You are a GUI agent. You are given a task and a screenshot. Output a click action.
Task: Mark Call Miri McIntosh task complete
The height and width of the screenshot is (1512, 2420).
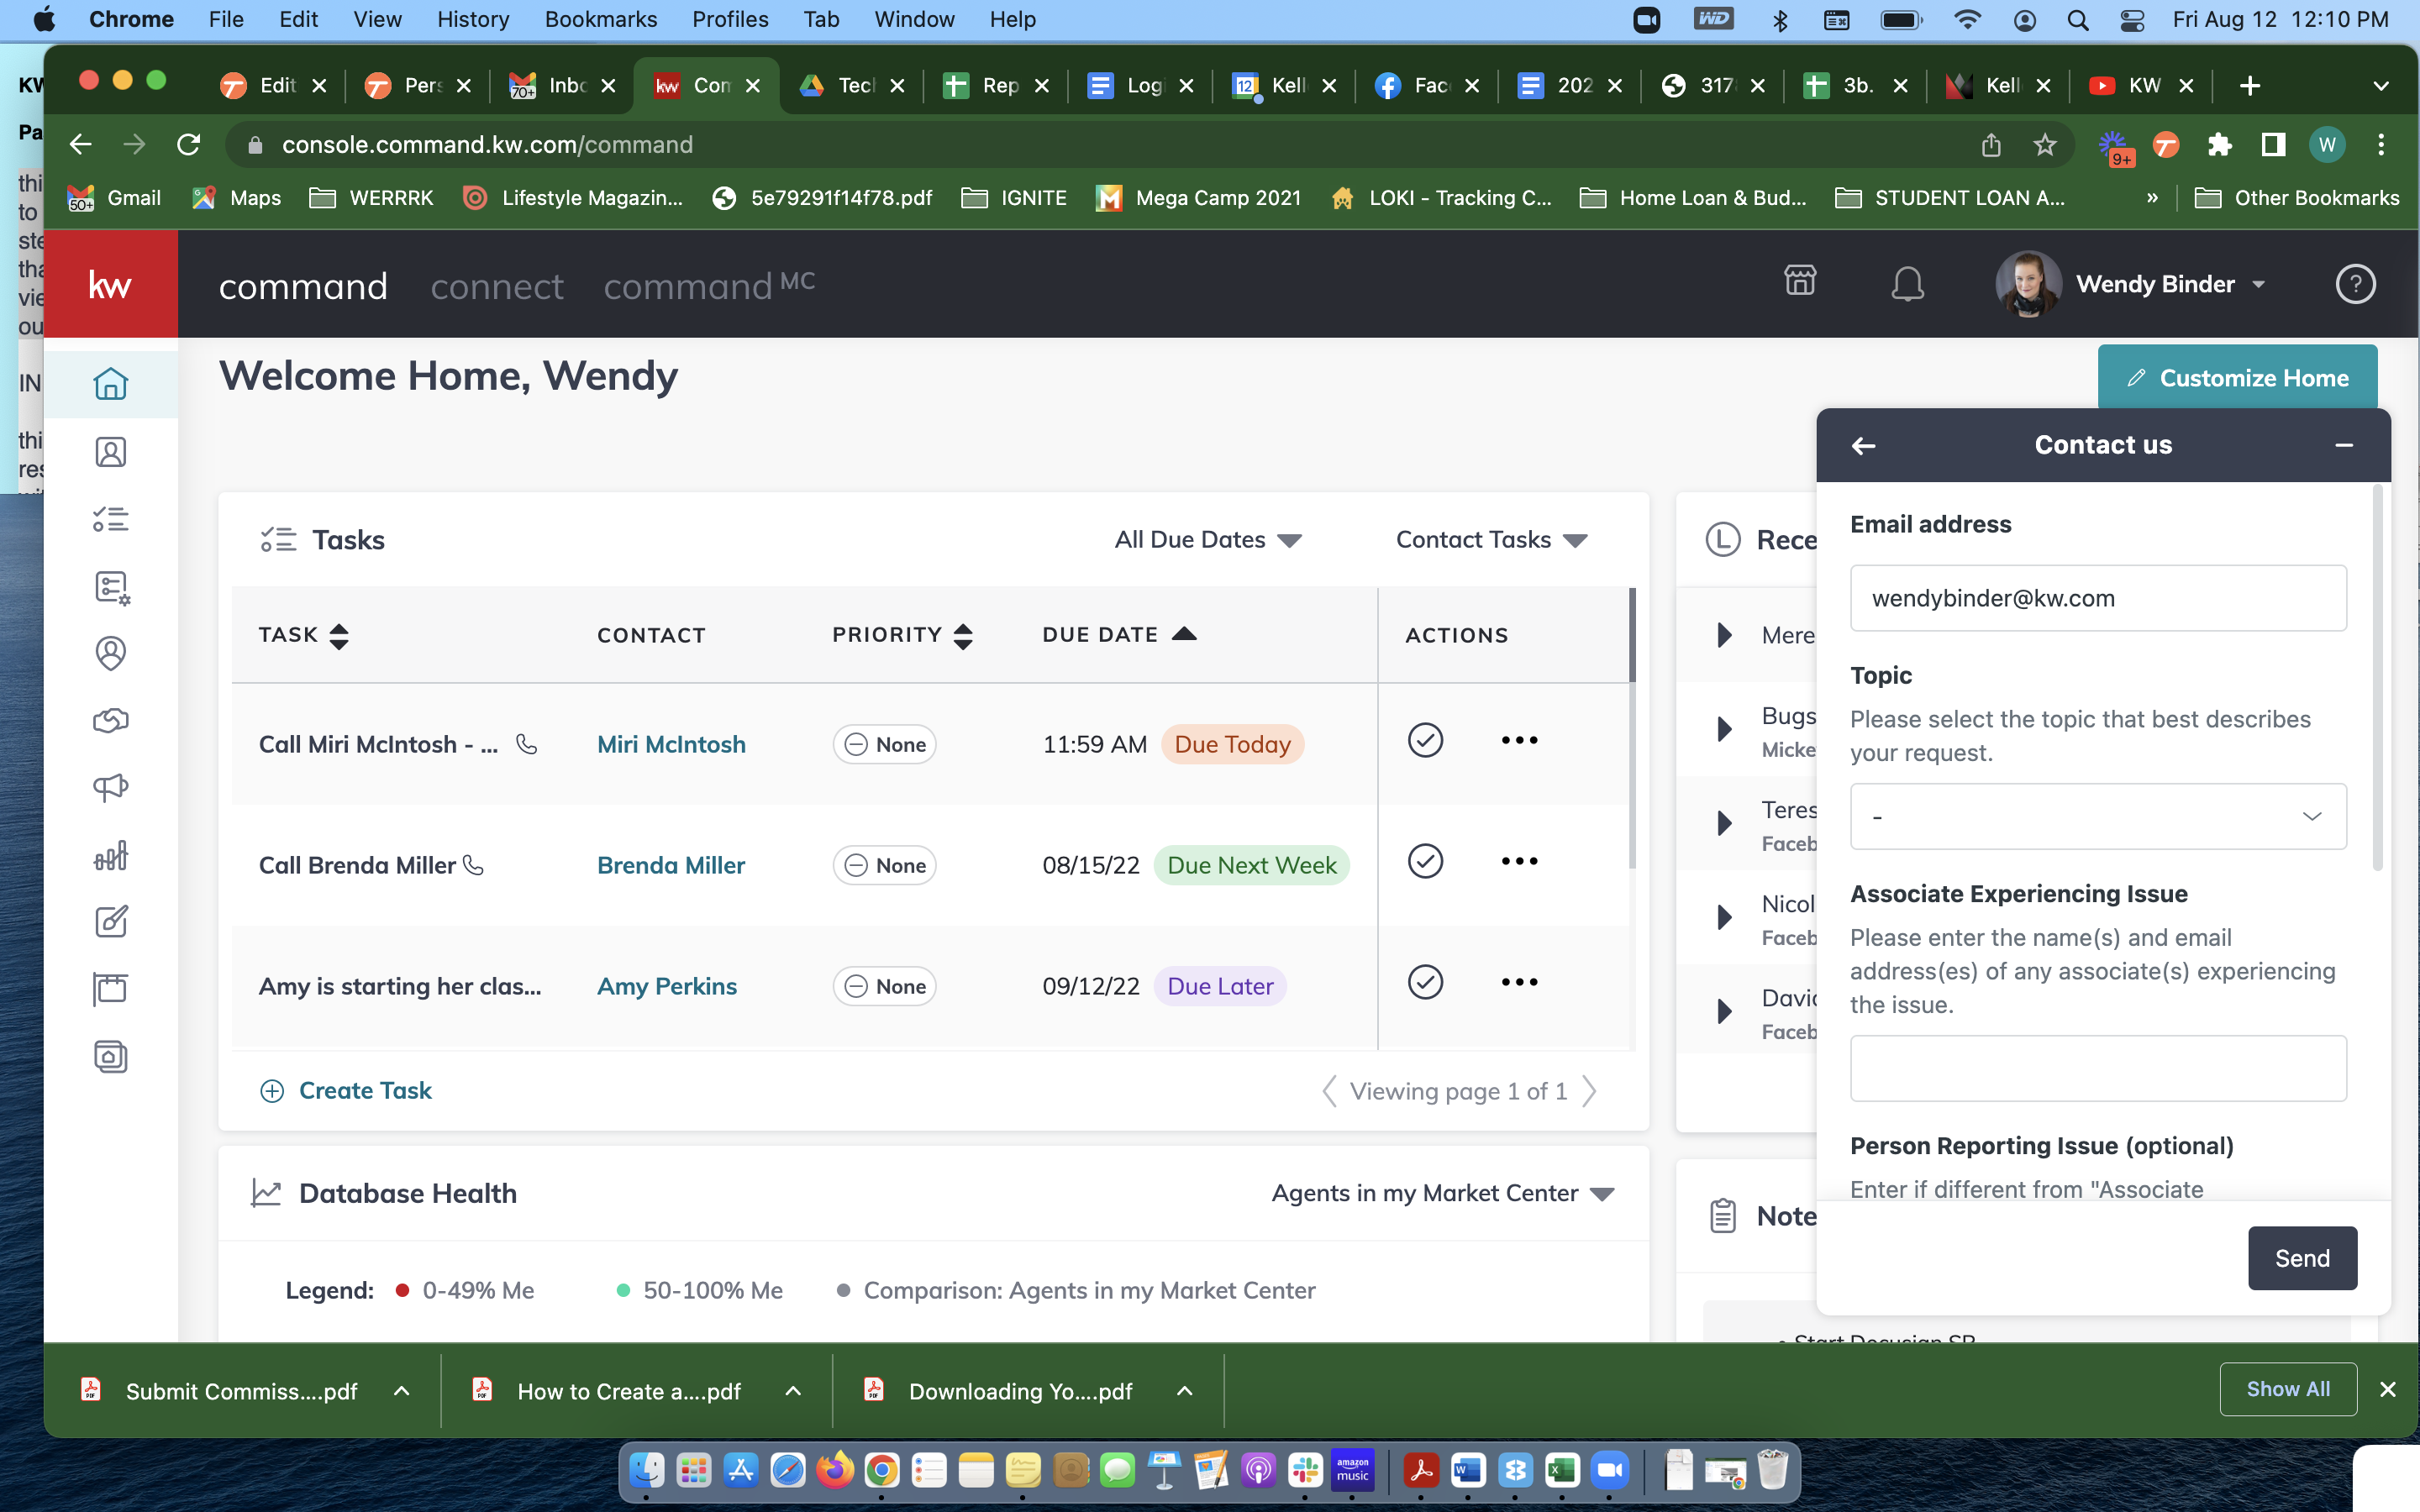click(x=1425, y=741)
